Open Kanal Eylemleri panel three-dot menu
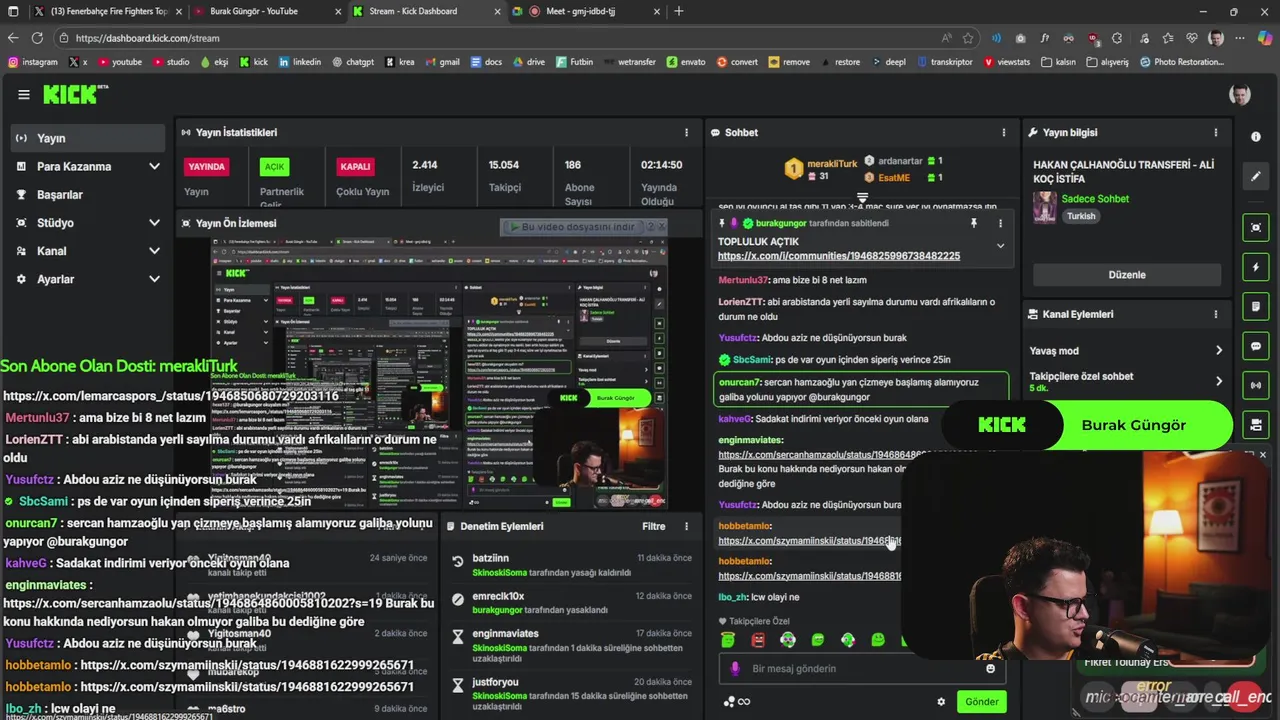 click(1216, 314)
